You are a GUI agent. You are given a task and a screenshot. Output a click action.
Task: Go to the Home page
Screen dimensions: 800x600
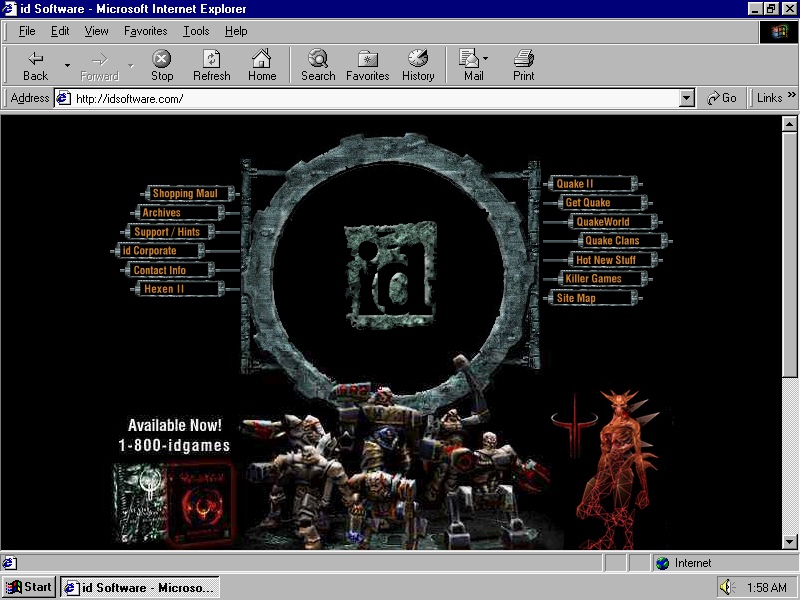click(262, 66)
